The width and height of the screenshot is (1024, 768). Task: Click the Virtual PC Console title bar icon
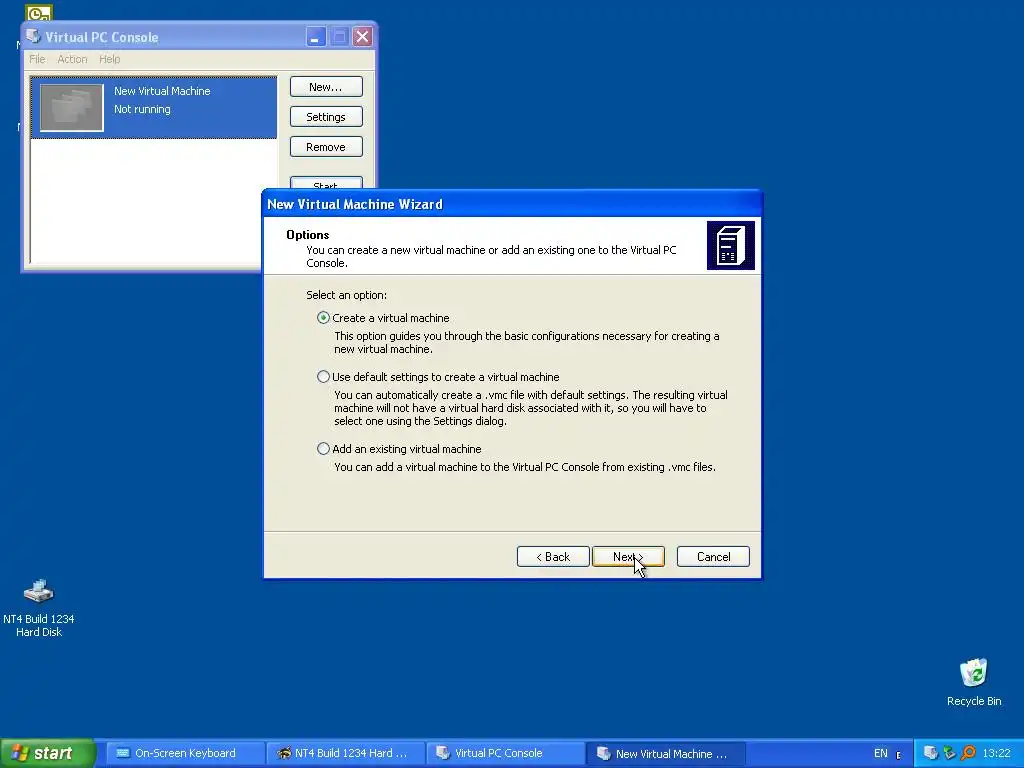click(33, 37)
